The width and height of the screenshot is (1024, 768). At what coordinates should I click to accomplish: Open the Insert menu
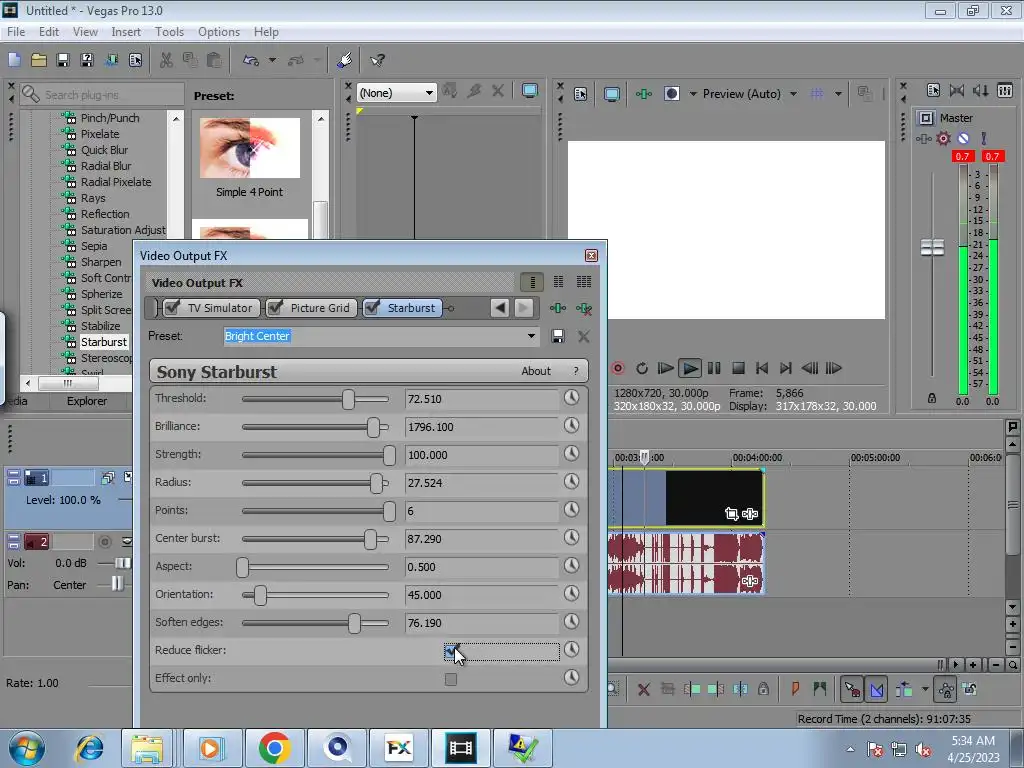tap(126, 32)
